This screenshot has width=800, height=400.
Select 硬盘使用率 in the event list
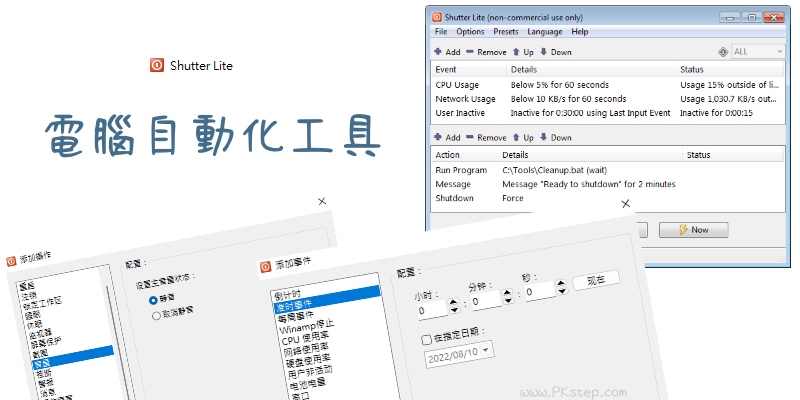(x=308, y=361)
